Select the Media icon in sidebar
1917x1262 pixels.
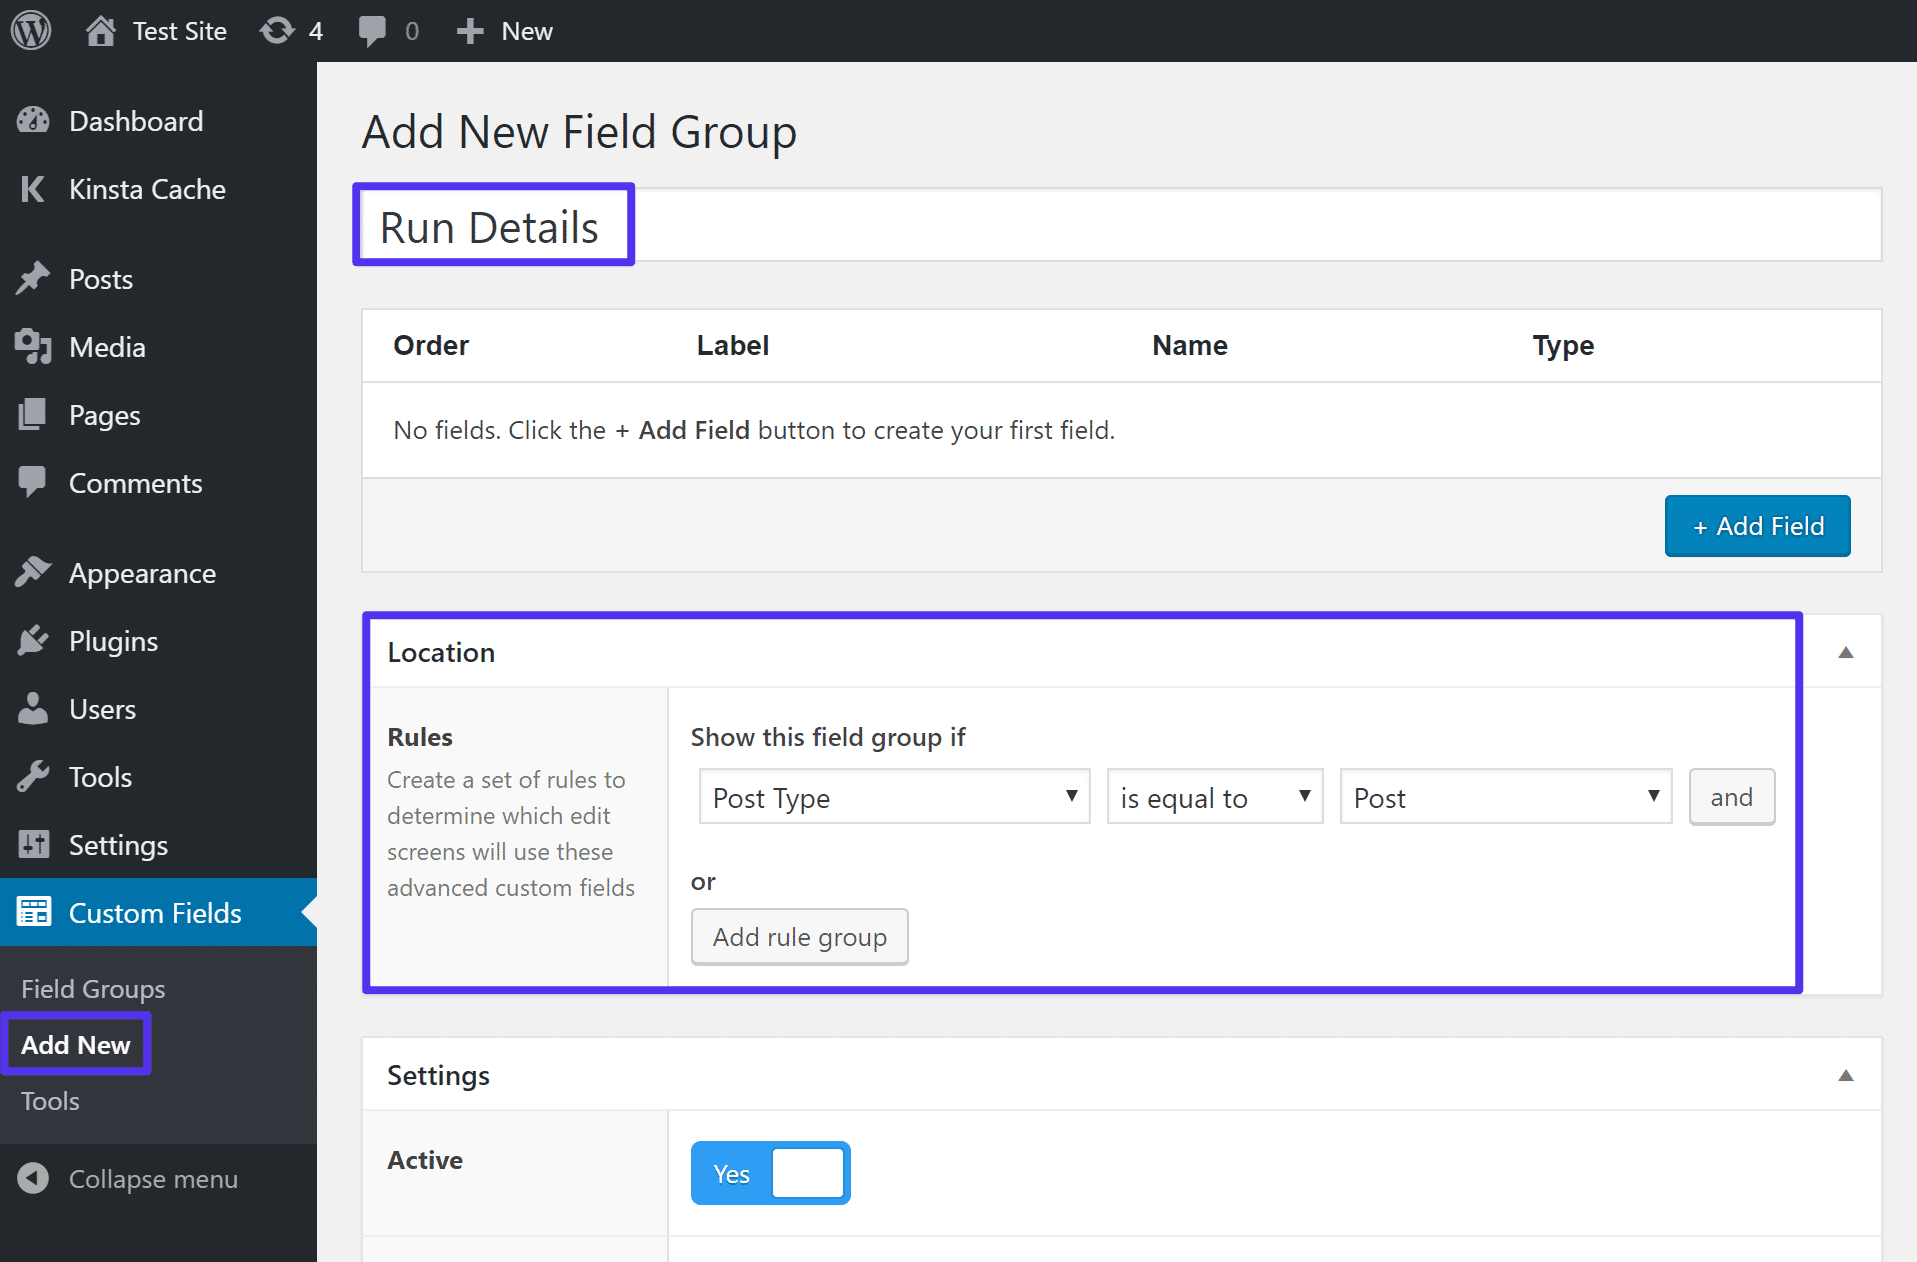point(33,347)
